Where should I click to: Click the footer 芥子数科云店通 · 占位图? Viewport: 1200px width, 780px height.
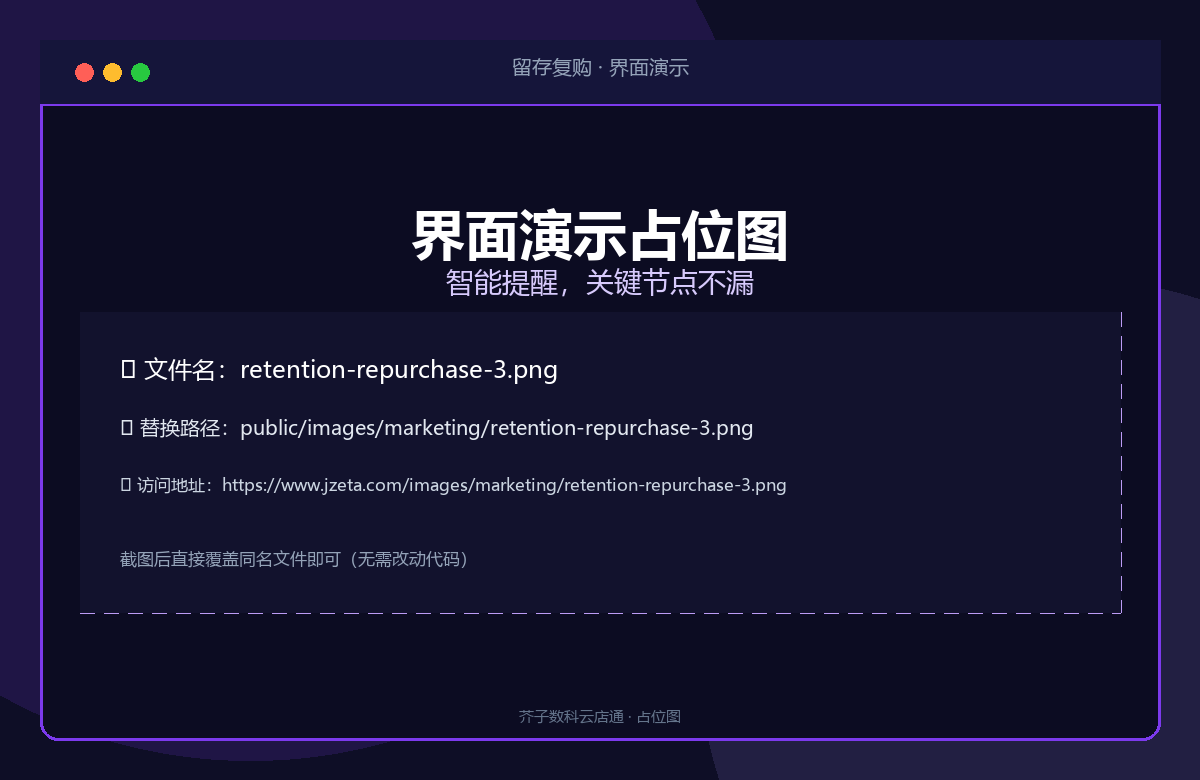click(600, 717)
